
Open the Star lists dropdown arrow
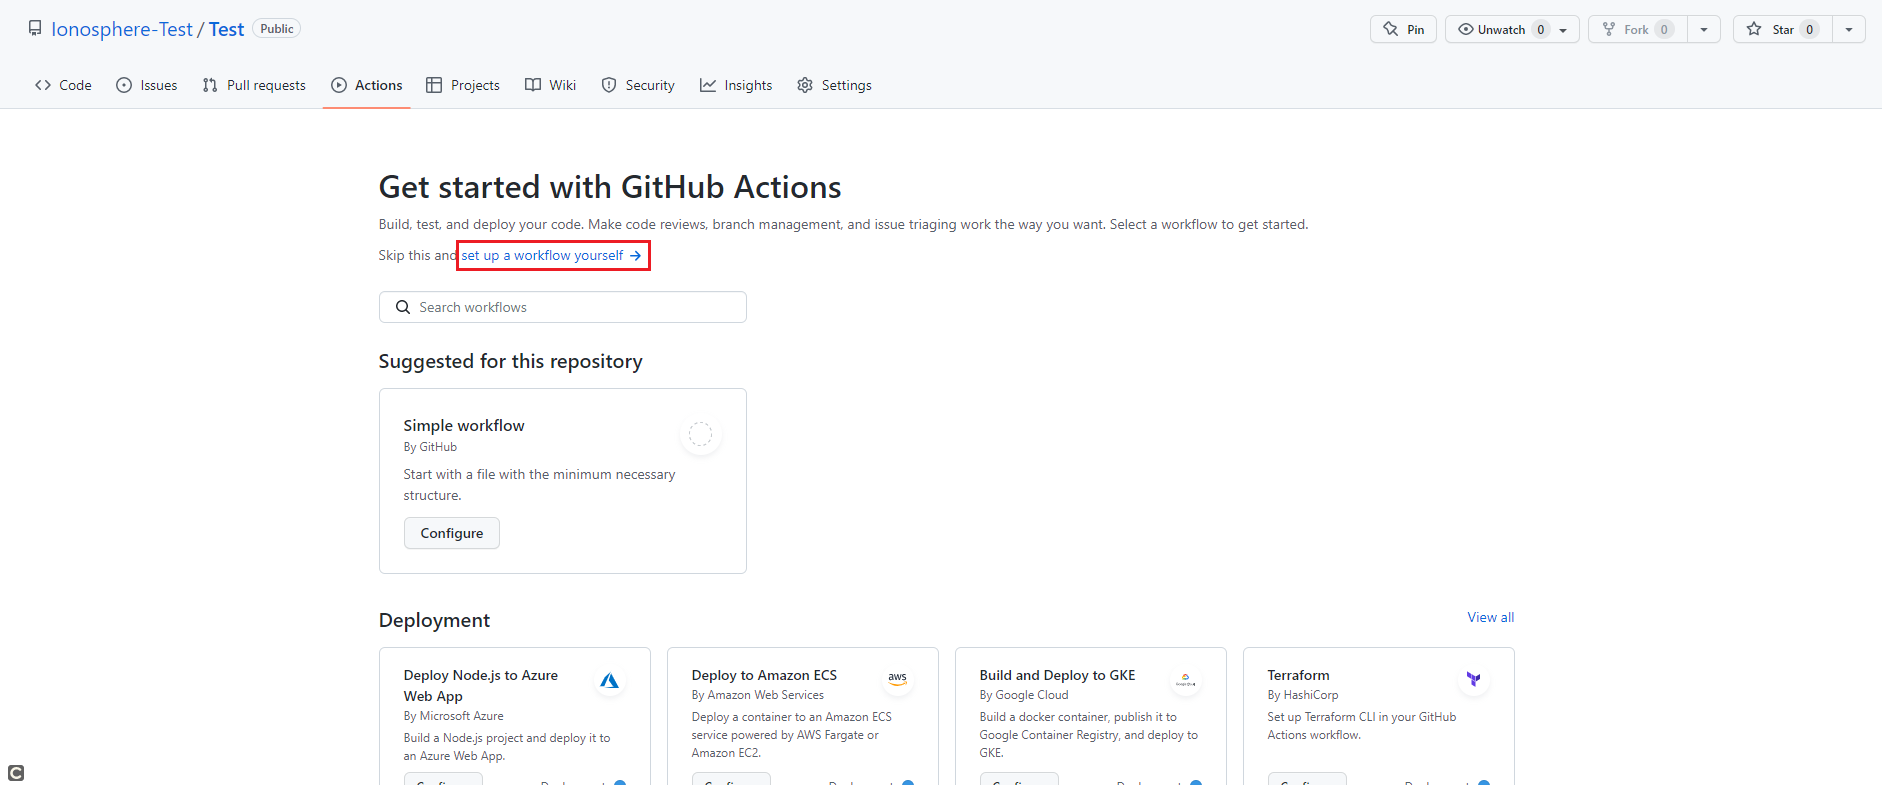coord(1849,30)
